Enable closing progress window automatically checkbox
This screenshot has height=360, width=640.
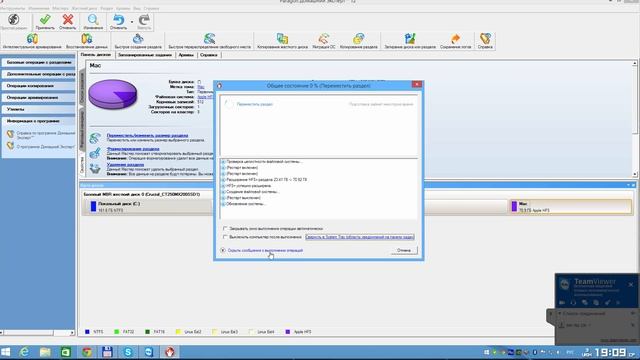(225, 229)
